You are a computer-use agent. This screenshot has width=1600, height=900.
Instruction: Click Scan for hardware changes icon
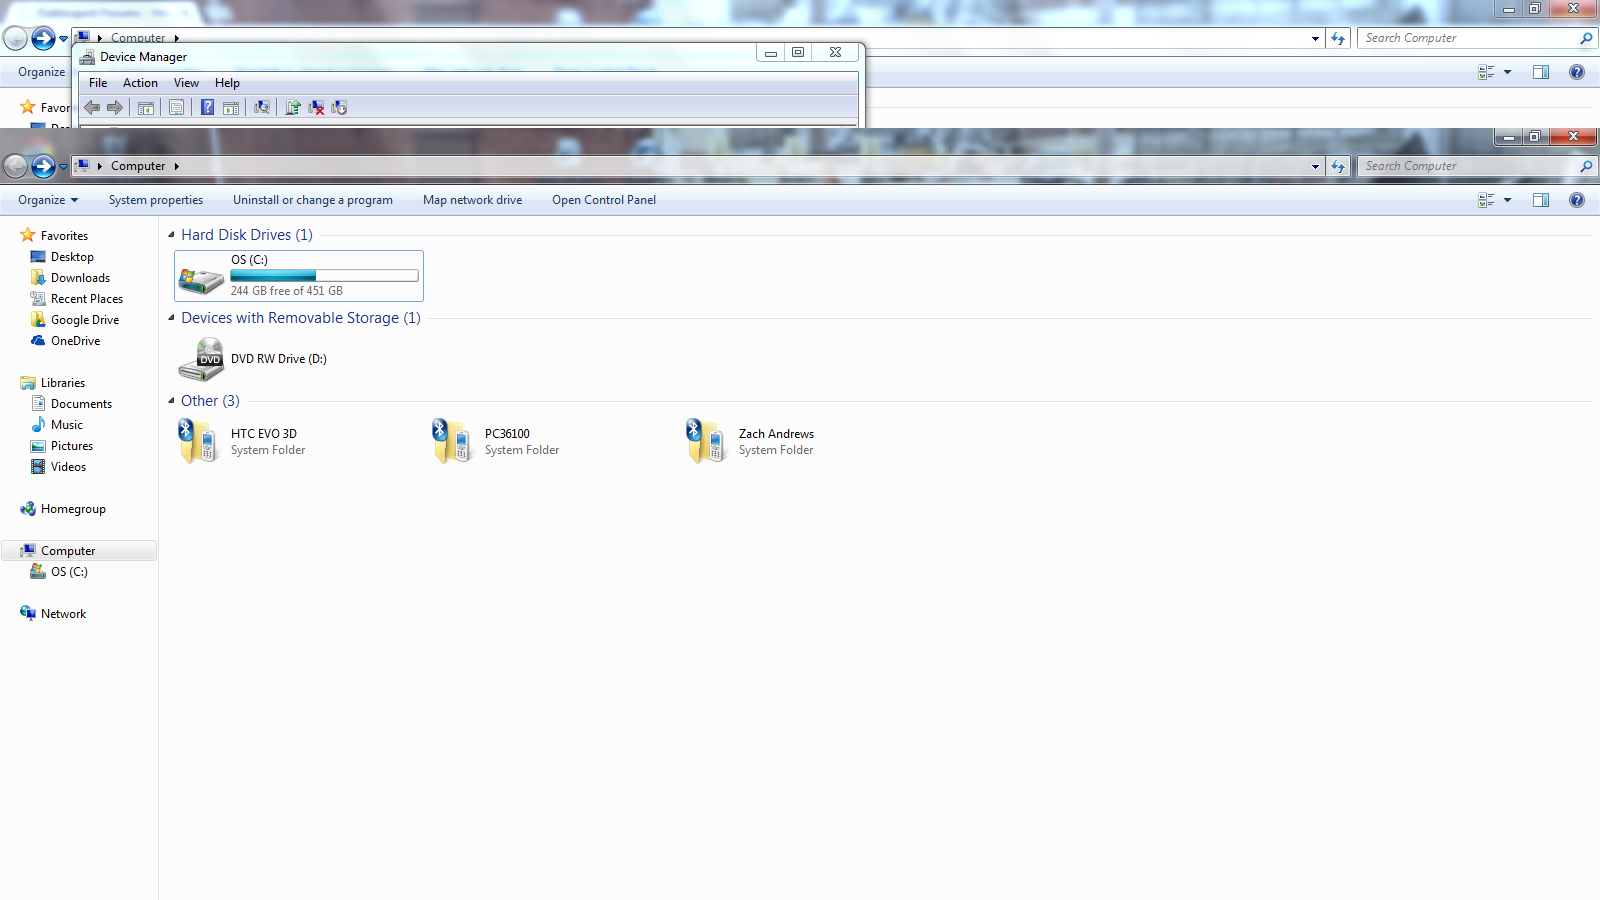coord(262,107)
